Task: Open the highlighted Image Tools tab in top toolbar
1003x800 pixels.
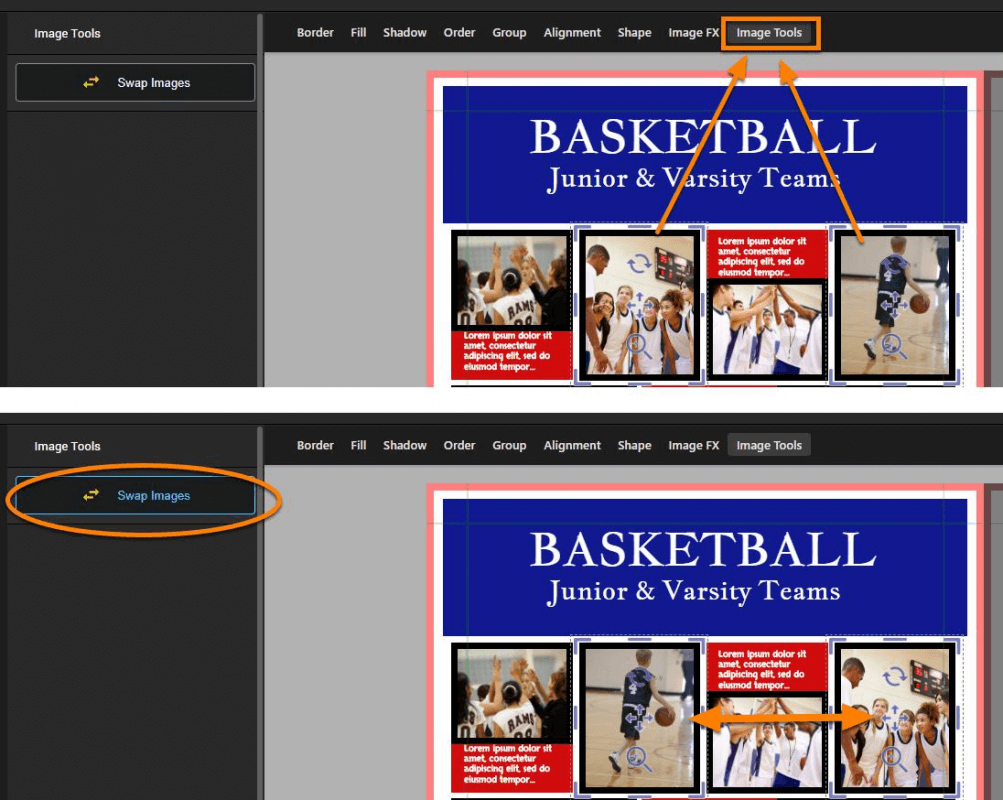Action: point(769,33)
